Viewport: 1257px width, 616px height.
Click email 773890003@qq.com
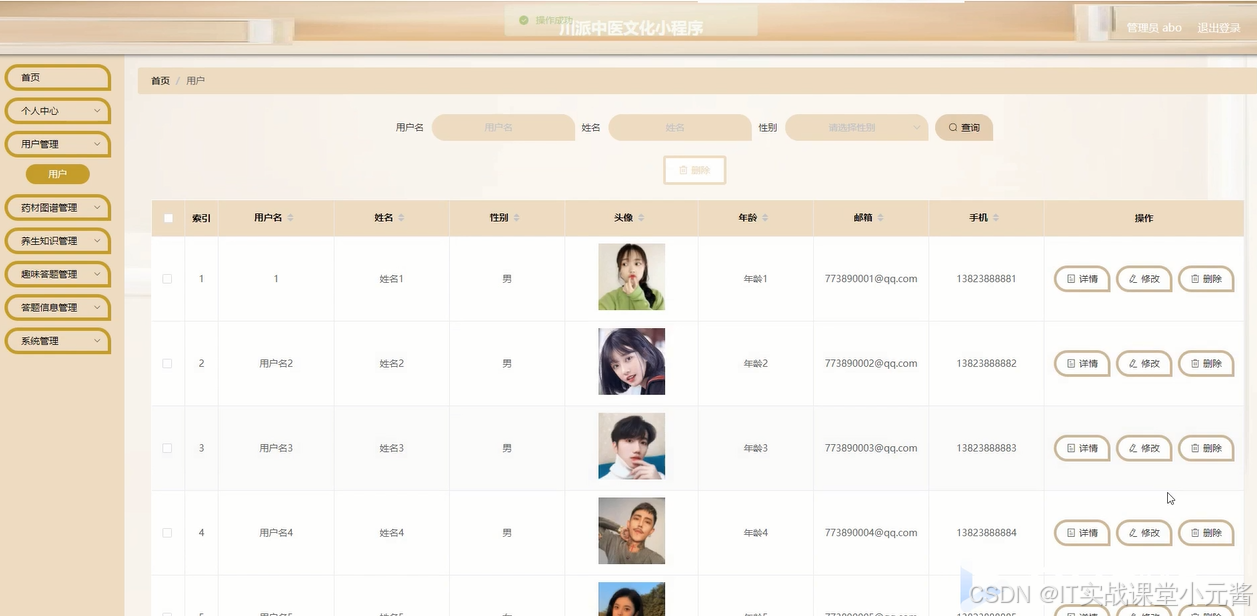click(x=871, y=448)
